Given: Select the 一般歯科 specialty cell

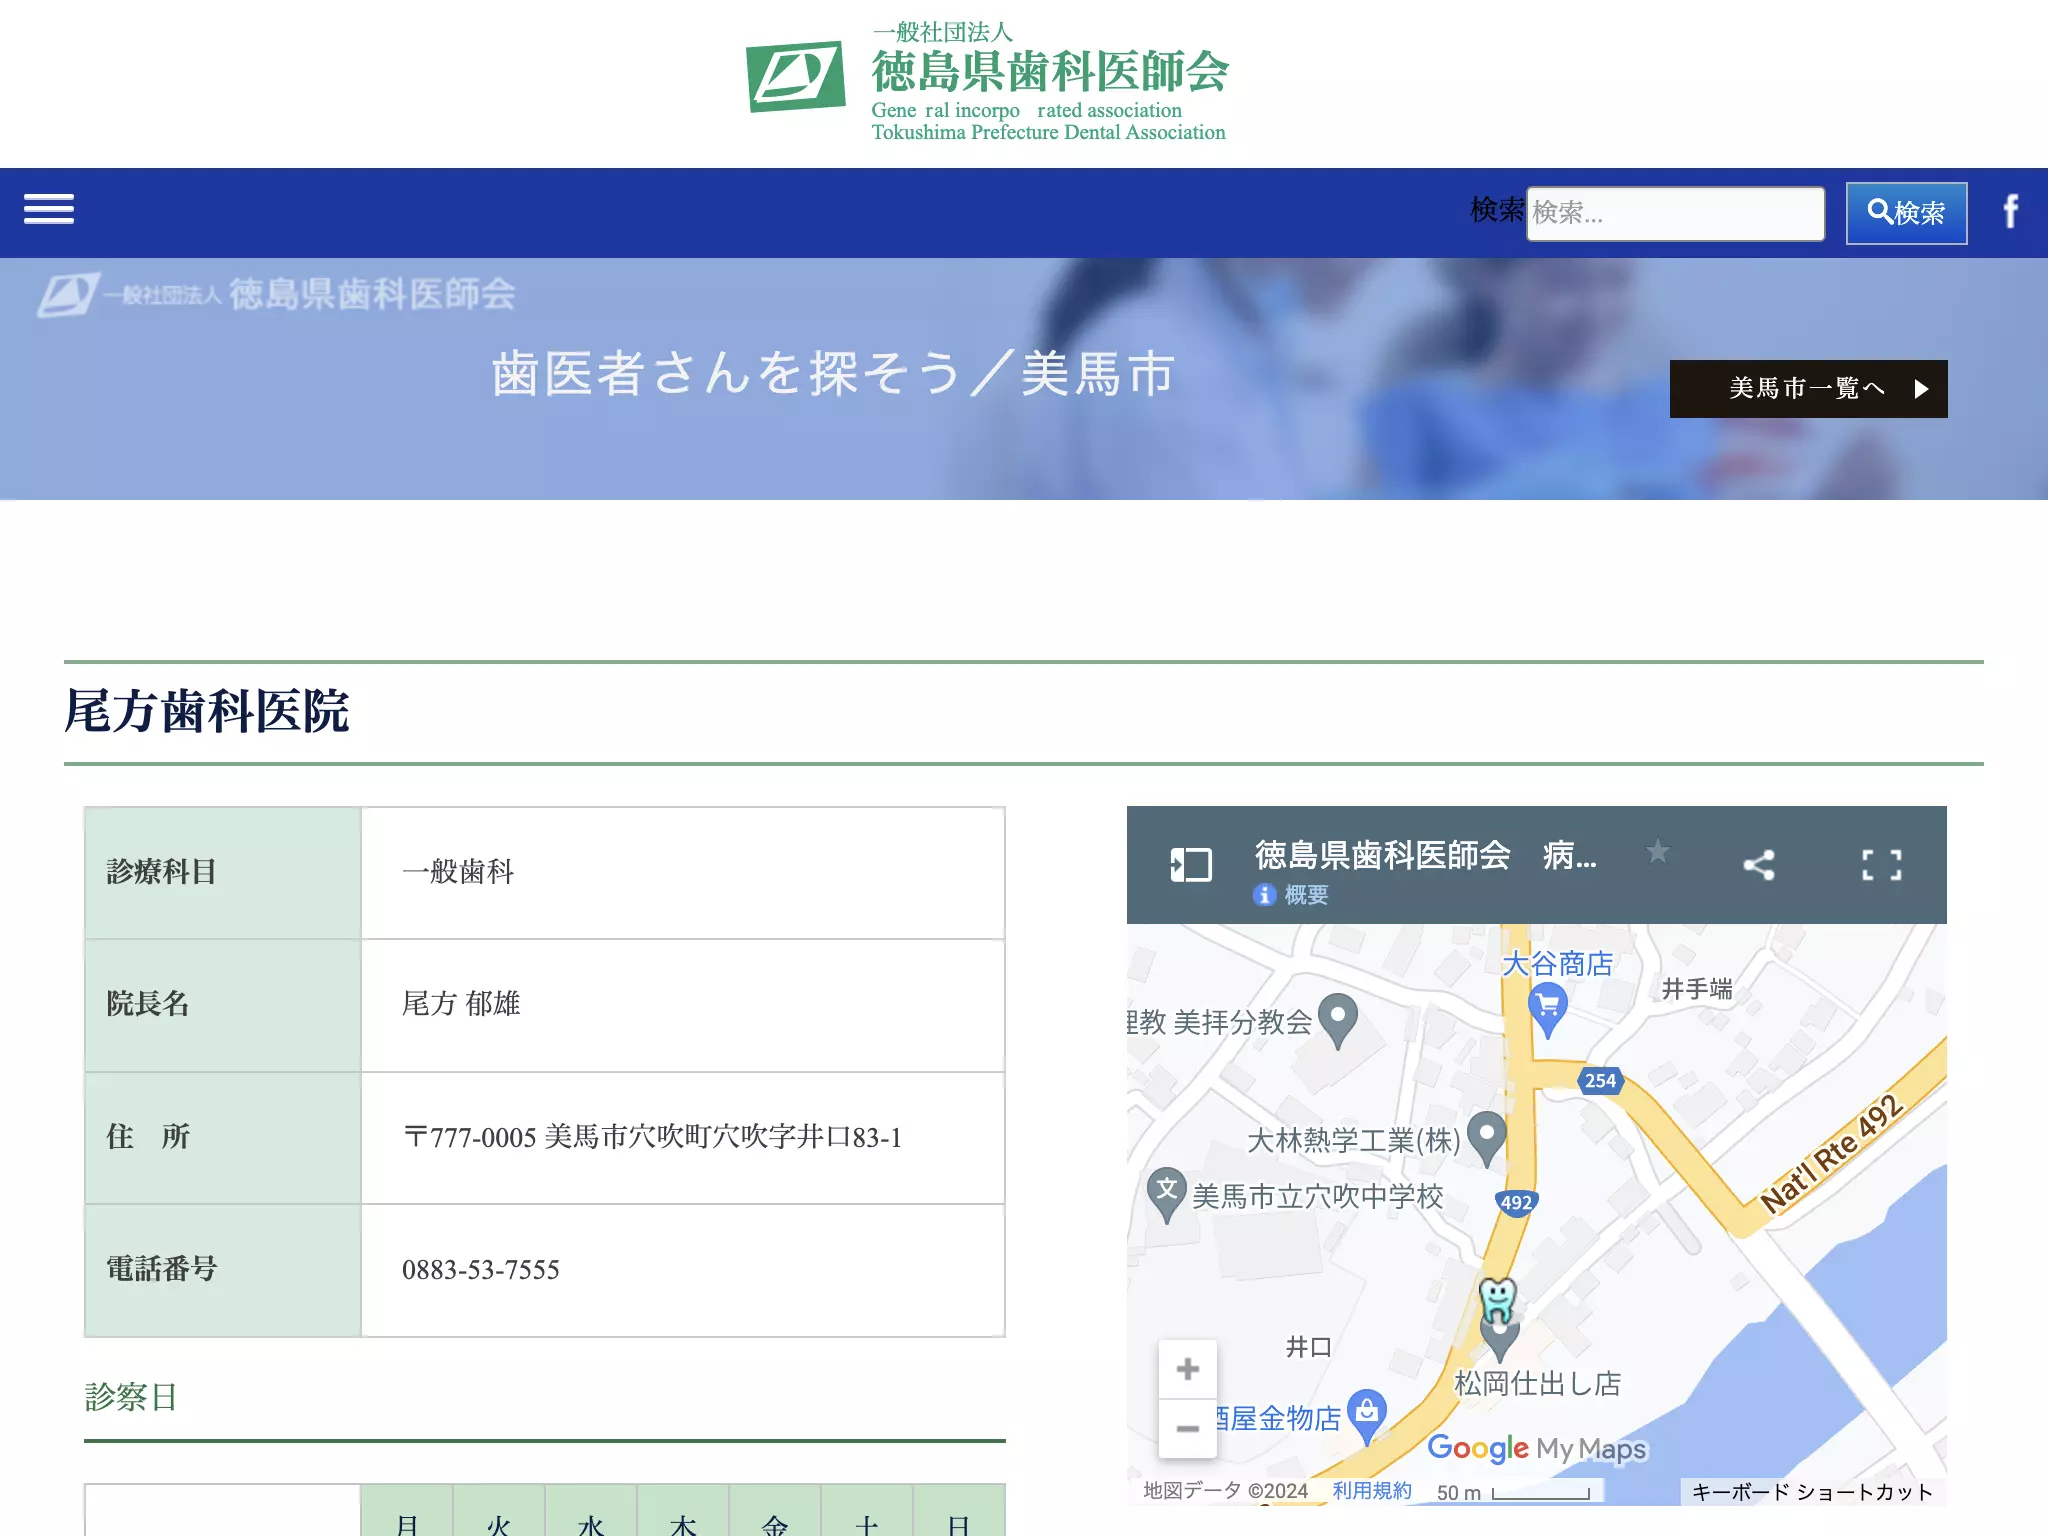Looking at the screenshot, I should [x=683, y=872].
